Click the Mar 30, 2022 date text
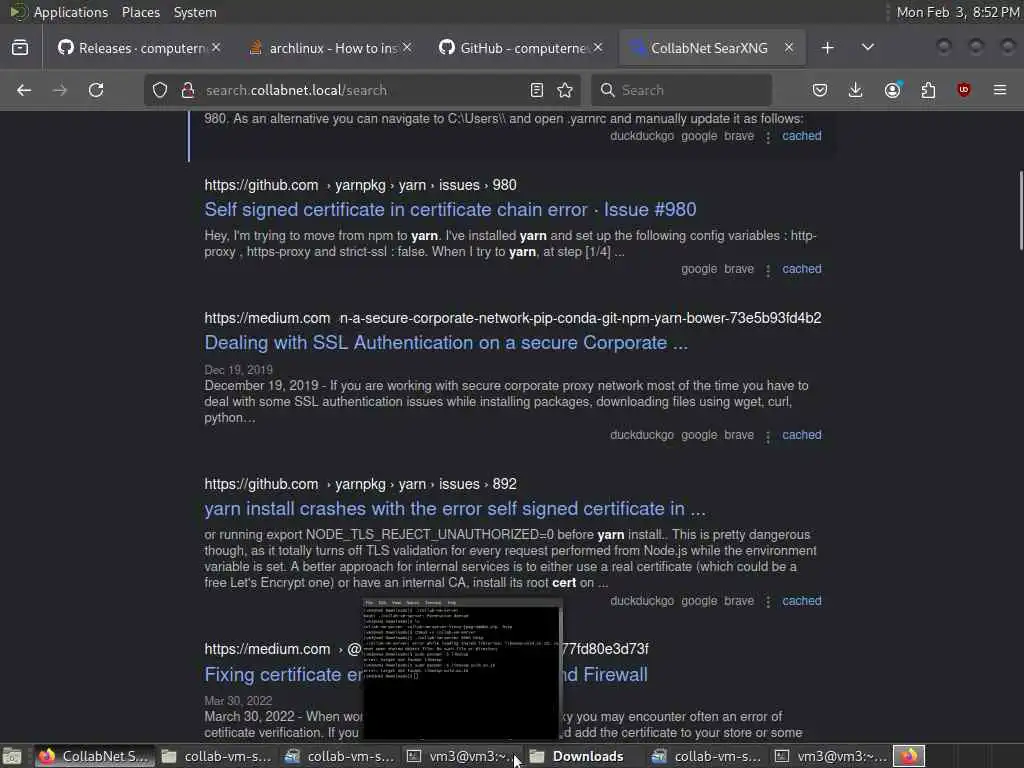 (x=238, y=701)
